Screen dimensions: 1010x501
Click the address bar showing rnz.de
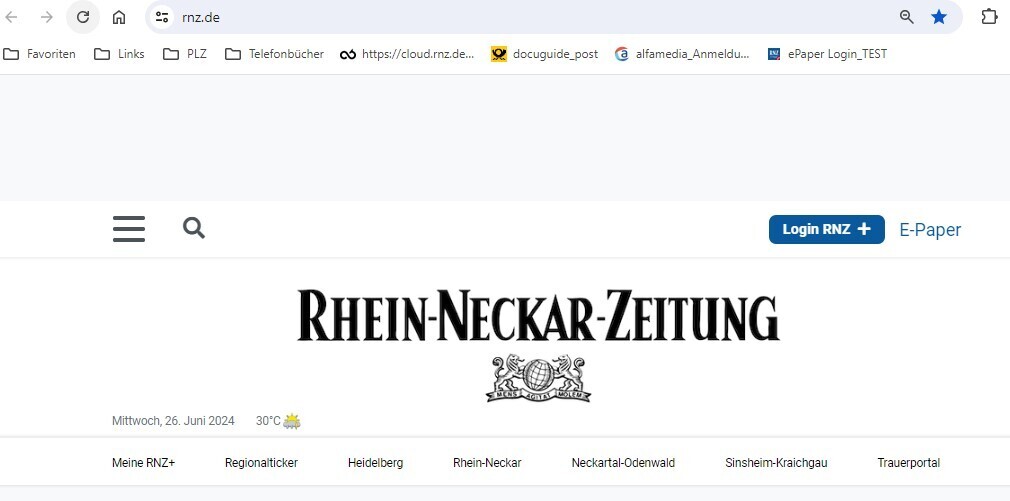coord(535,17)
